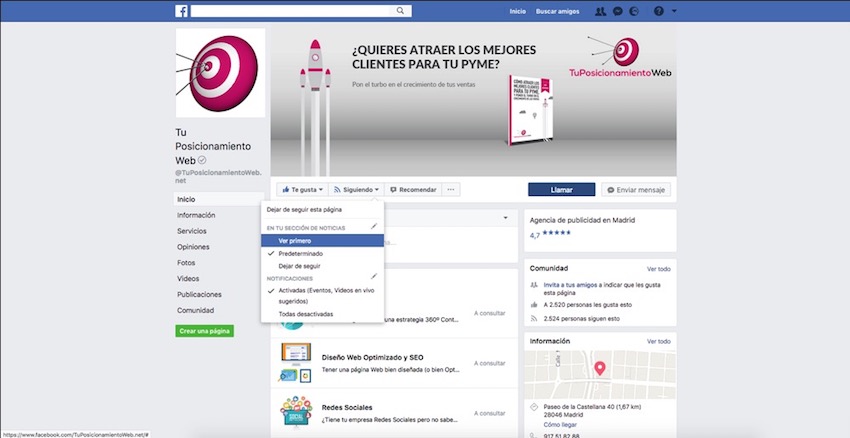Edit notifications settings pencil icon

(x=375, y=276)
